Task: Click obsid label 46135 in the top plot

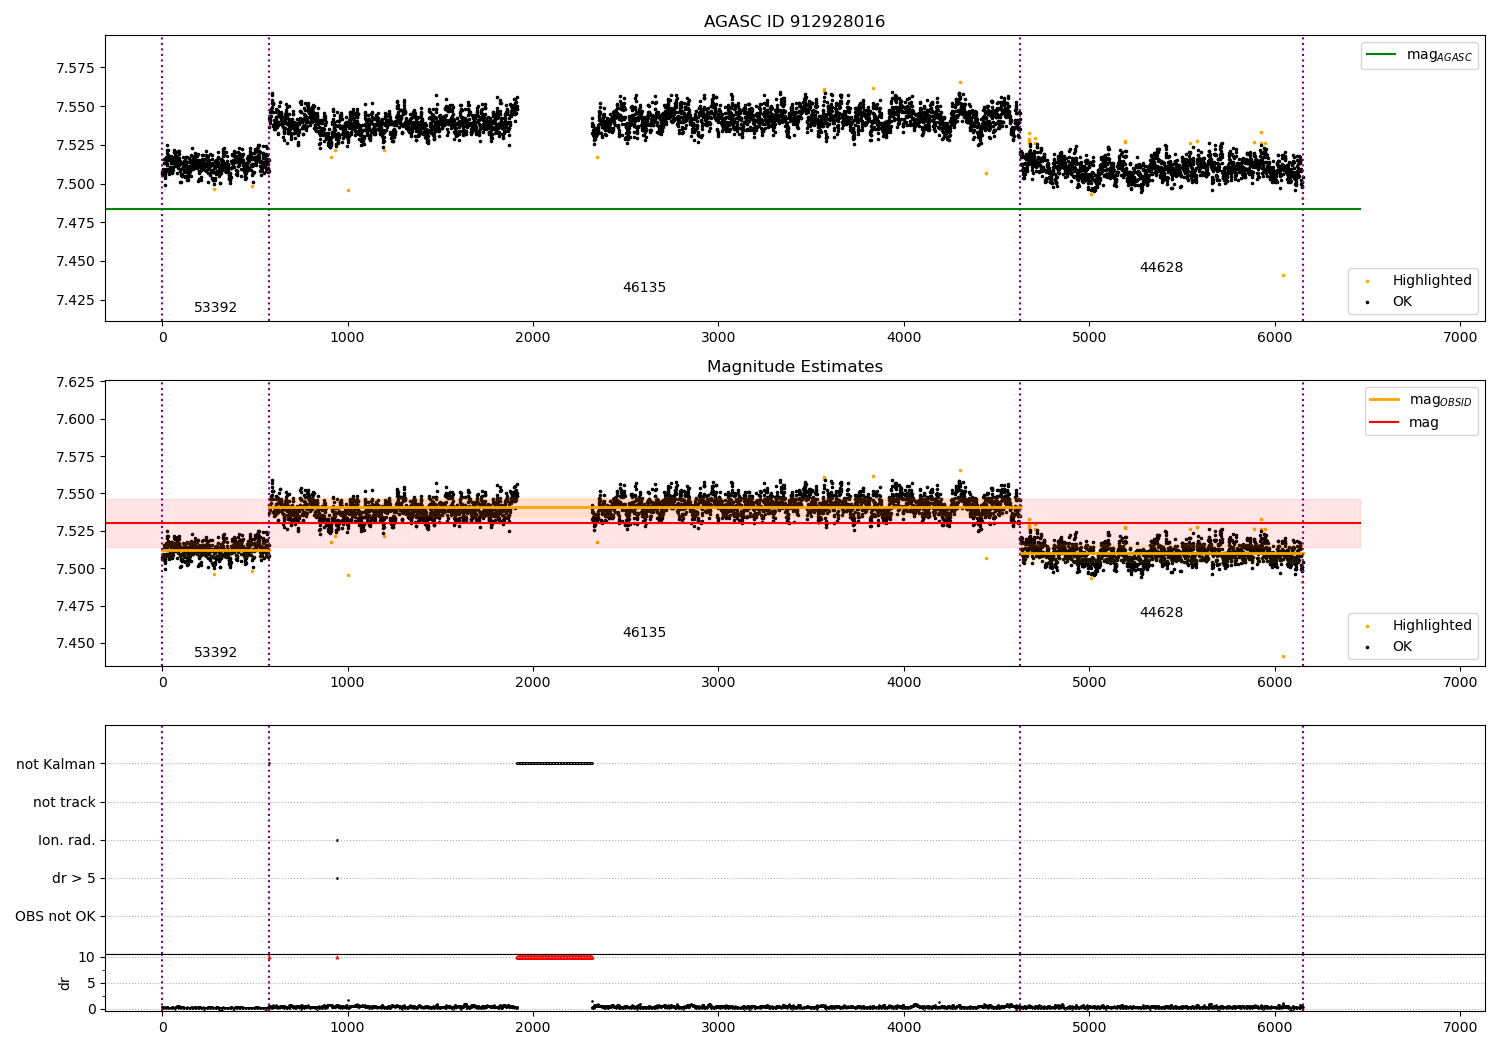Action: coord(644,287)
